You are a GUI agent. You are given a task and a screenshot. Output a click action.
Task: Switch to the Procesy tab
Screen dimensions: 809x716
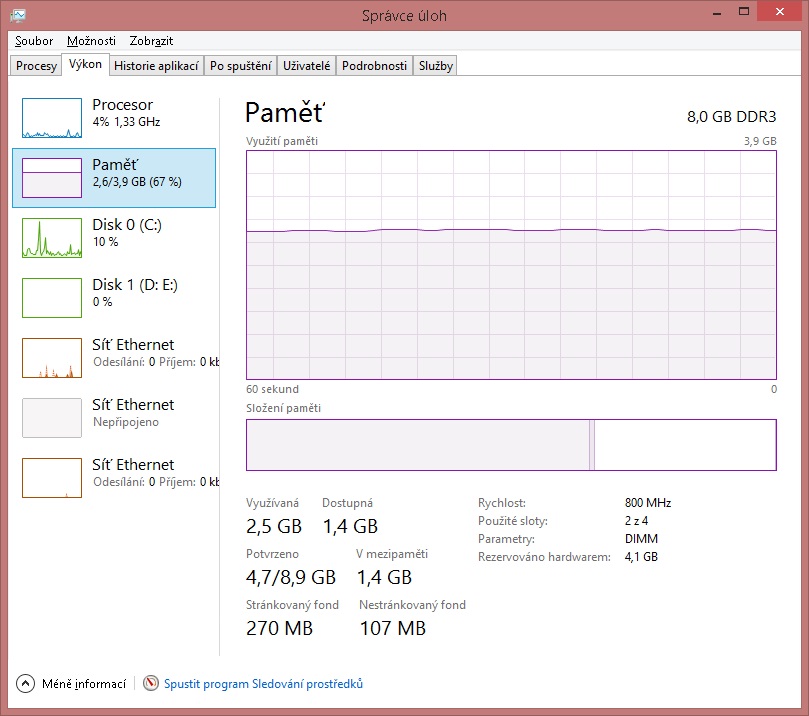click(x=36, y=66)
